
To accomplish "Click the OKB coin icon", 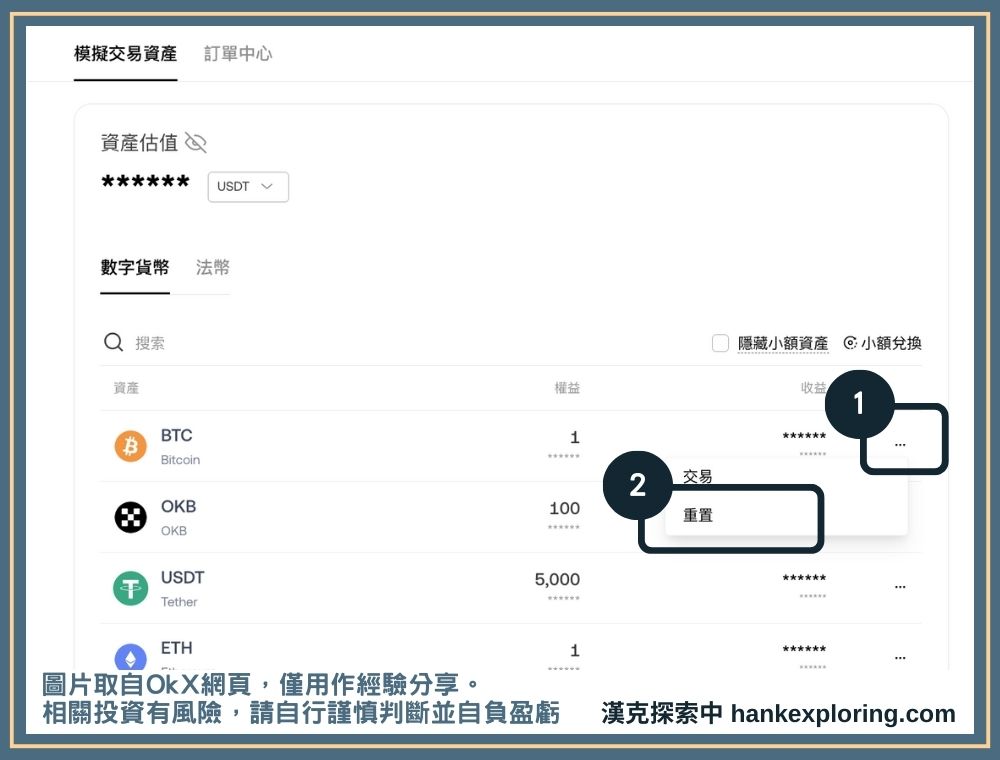I will tap(130, 516).
